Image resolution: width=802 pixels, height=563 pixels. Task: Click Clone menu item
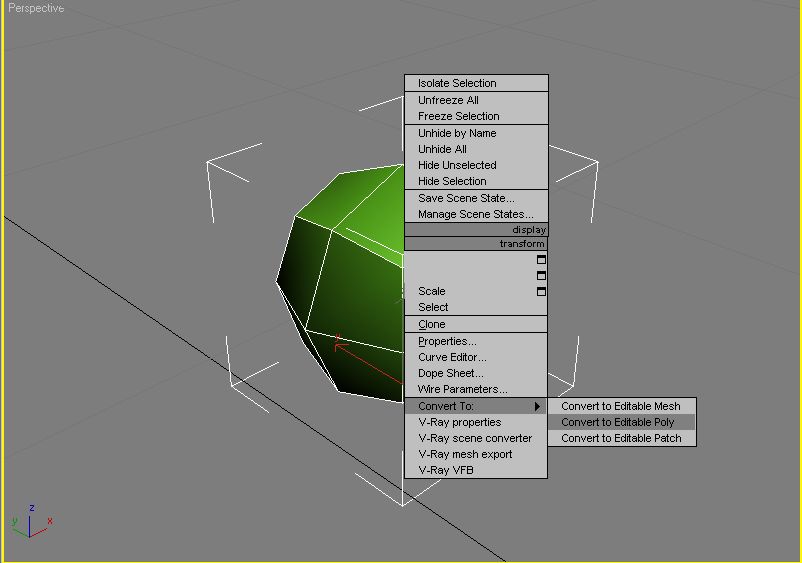click(476, 324)
